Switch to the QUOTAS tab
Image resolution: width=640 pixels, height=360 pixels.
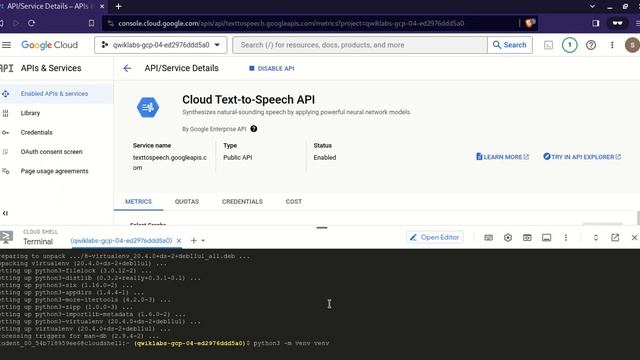pyautogui.click(x=187, y=202)
